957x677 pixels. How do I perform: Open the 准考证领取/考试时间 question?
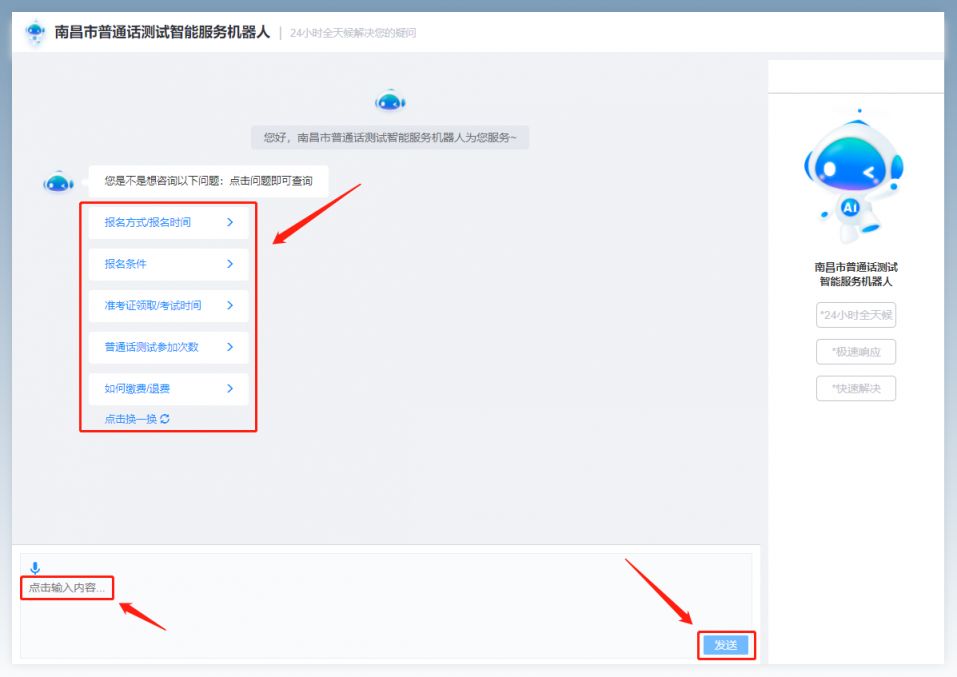168,305
